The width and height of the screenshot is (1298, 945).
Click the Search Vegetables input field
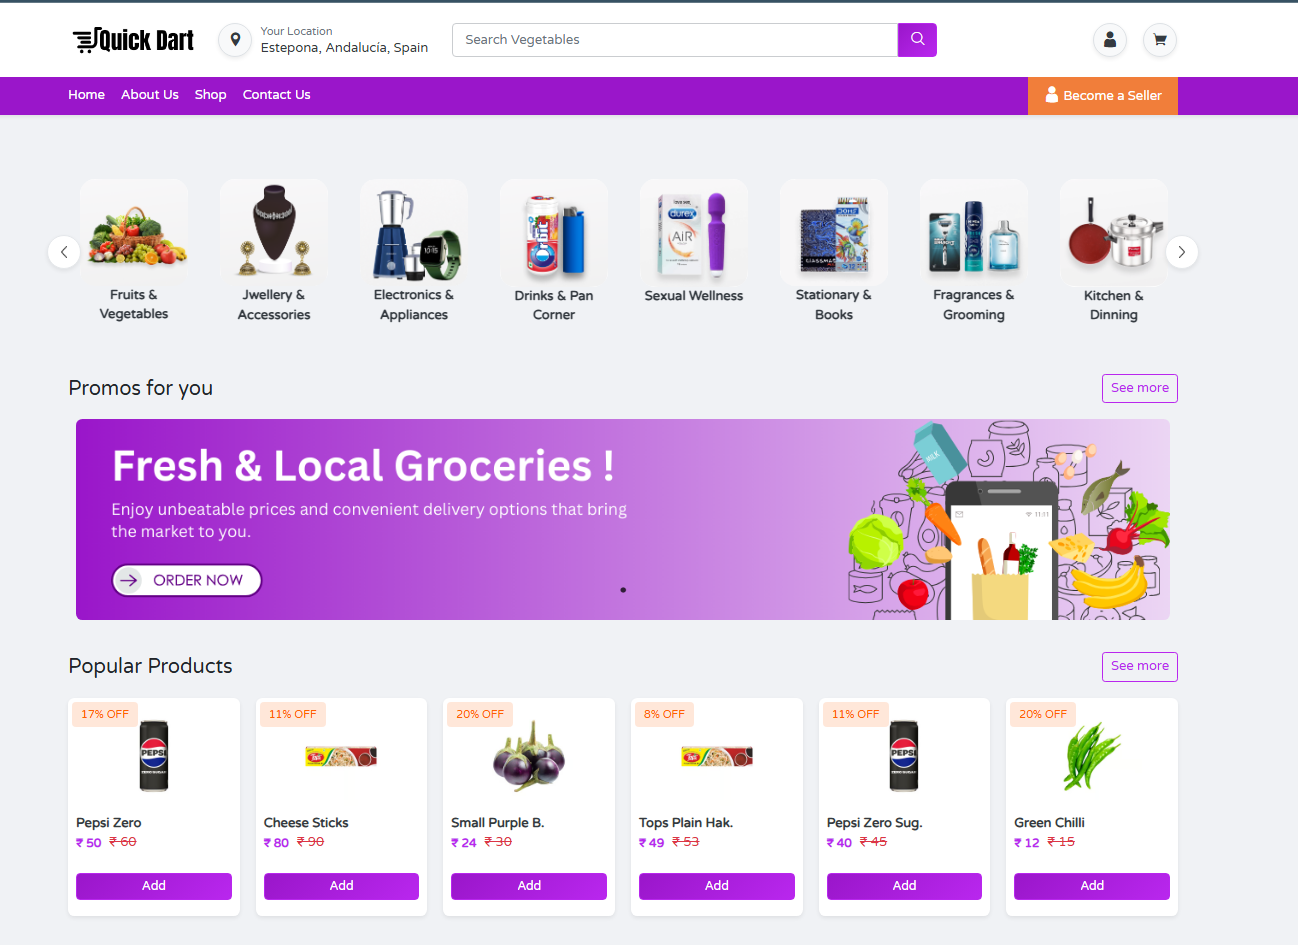point(675,40)
